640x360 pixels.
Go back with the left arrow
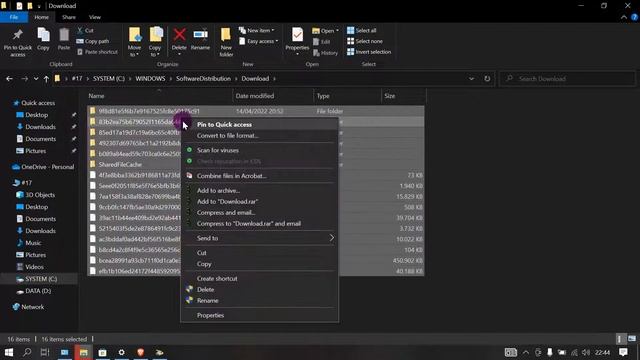[9, 78]
